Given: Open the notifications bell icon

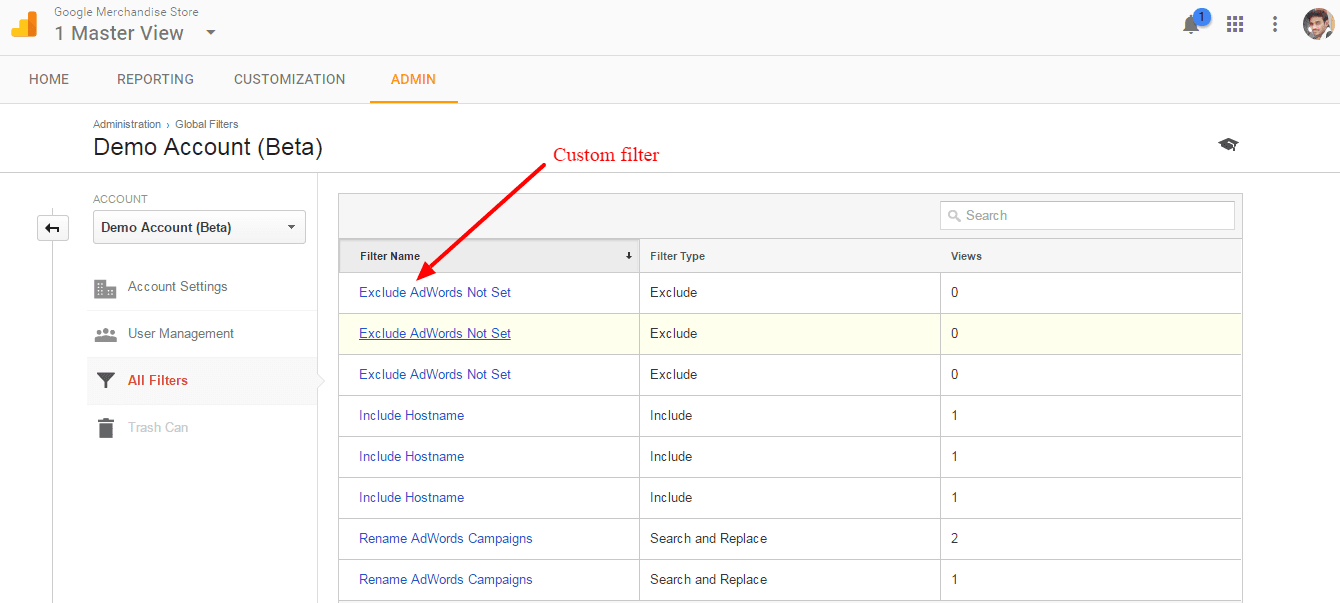Looking at the screenshot, I should [1191, 25].
